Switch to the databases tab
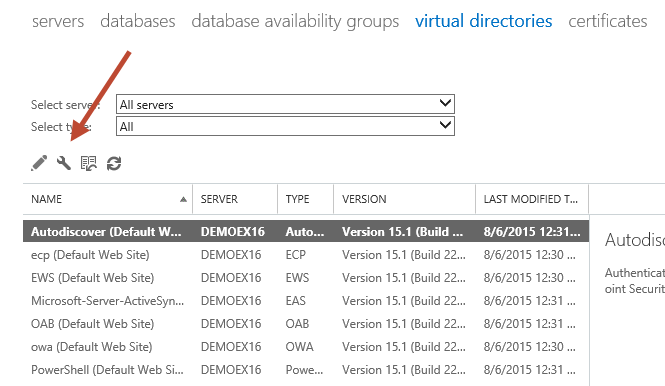The image size is (665, 386). (x=138, y=21)
